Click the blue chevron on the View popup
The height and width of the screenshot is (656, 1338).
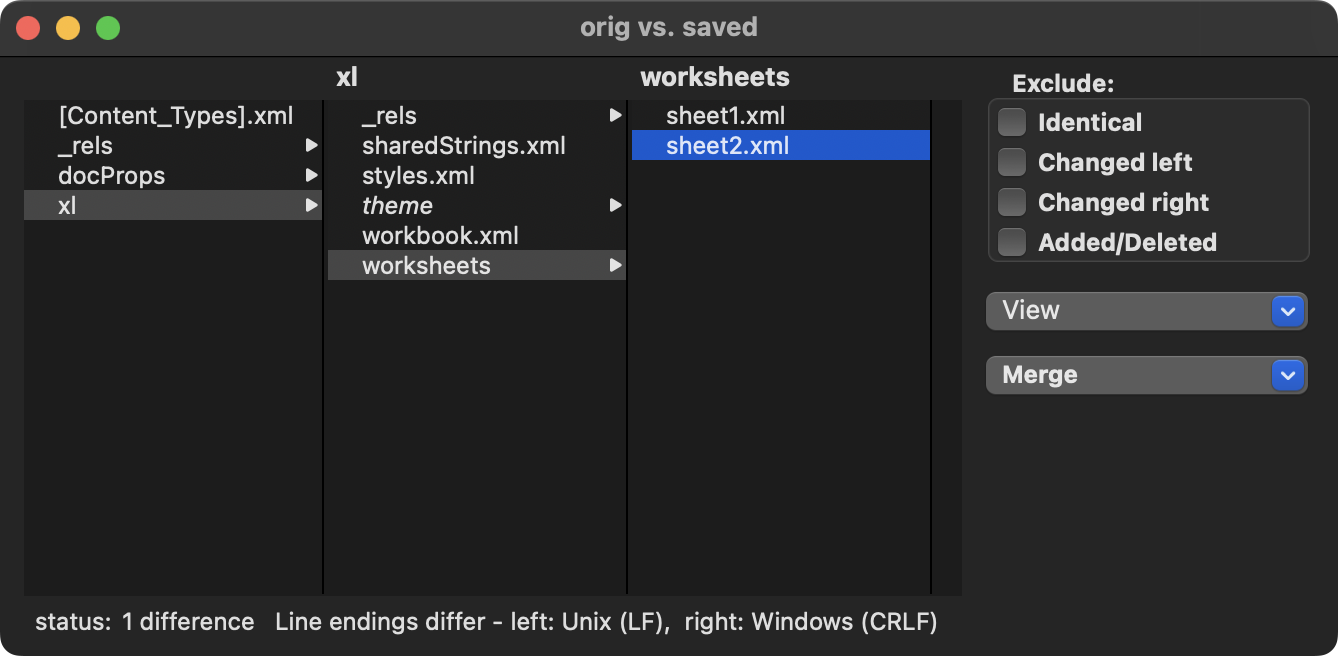[1289, 311]
